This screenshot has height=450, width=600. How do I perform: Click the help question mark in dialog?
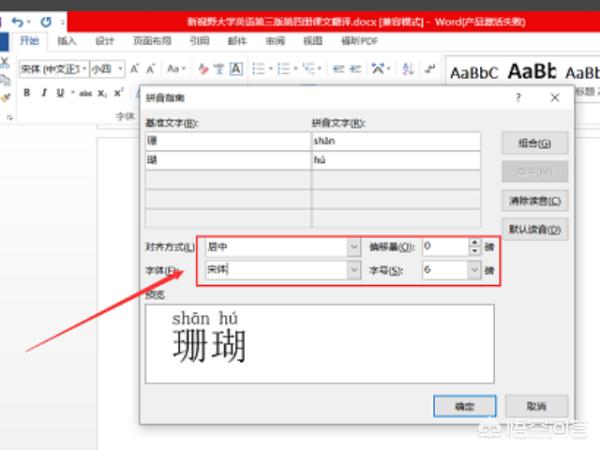(x=518, y=98)
